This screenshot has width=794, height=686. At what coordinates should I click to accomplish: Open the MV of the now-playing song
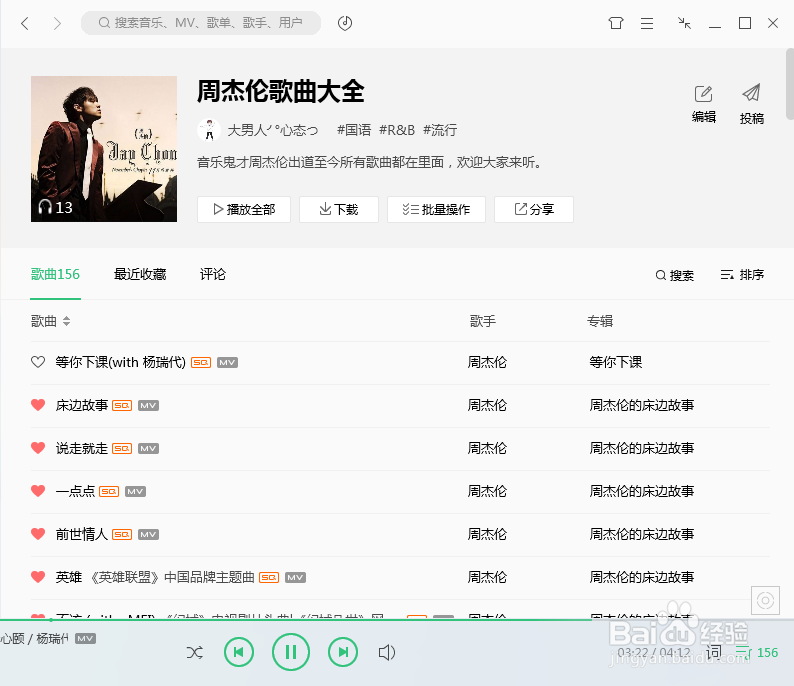tap(85, 638)
